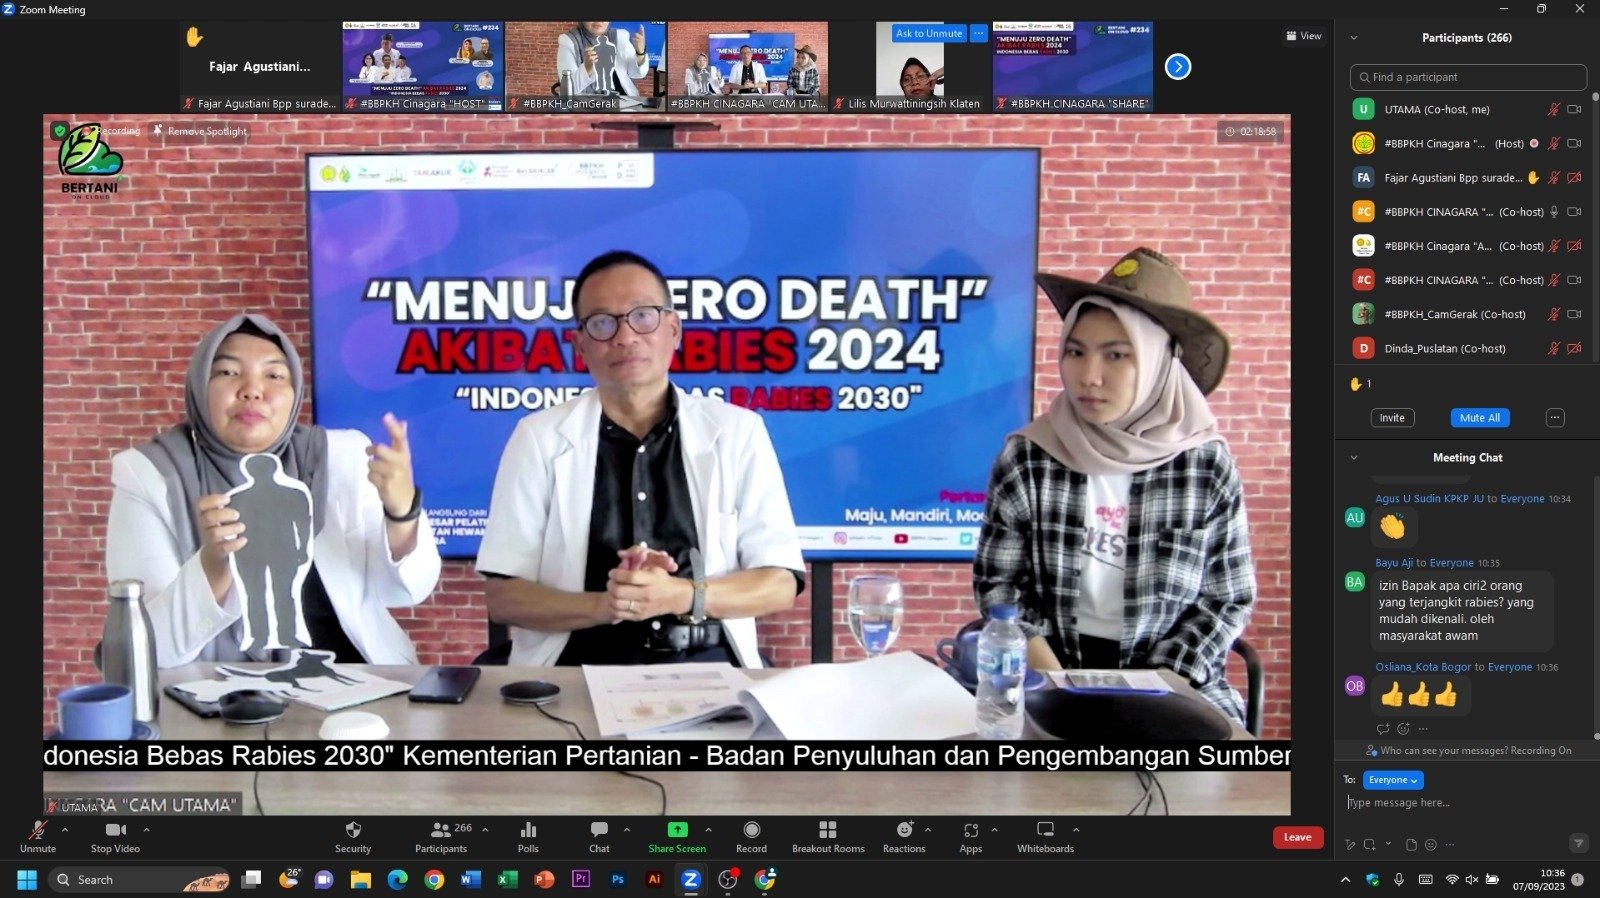Screen dimensions: 1600x898
Task: Unmute the microphone in the toolbar
Action: (38, 831)
